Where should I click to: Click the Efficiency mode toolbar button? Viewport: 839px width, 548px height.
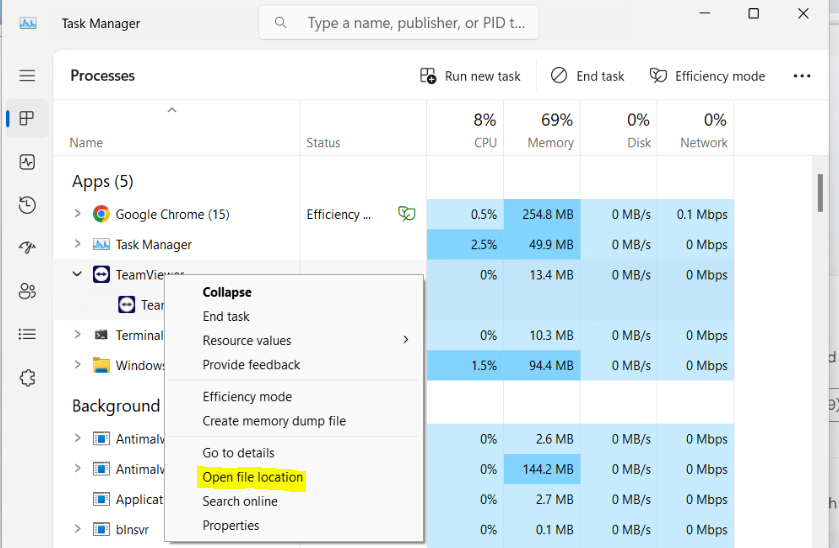(707, 76)
